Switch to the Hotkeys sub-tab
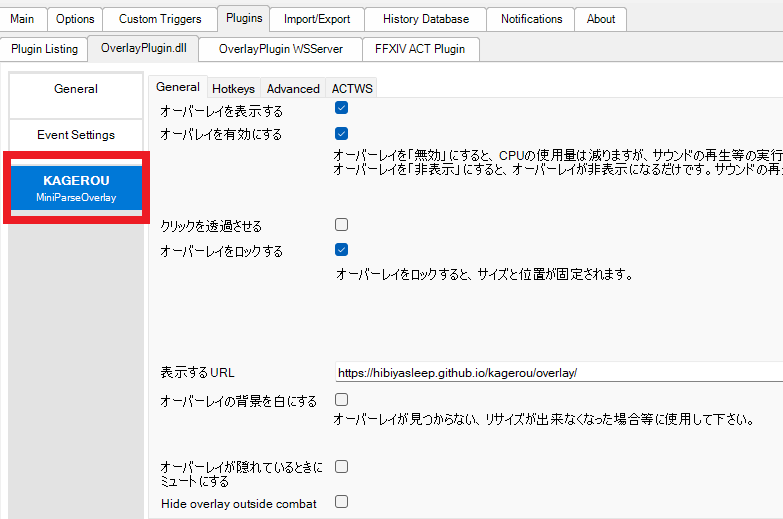783x519 pixels. pos(233,89)
